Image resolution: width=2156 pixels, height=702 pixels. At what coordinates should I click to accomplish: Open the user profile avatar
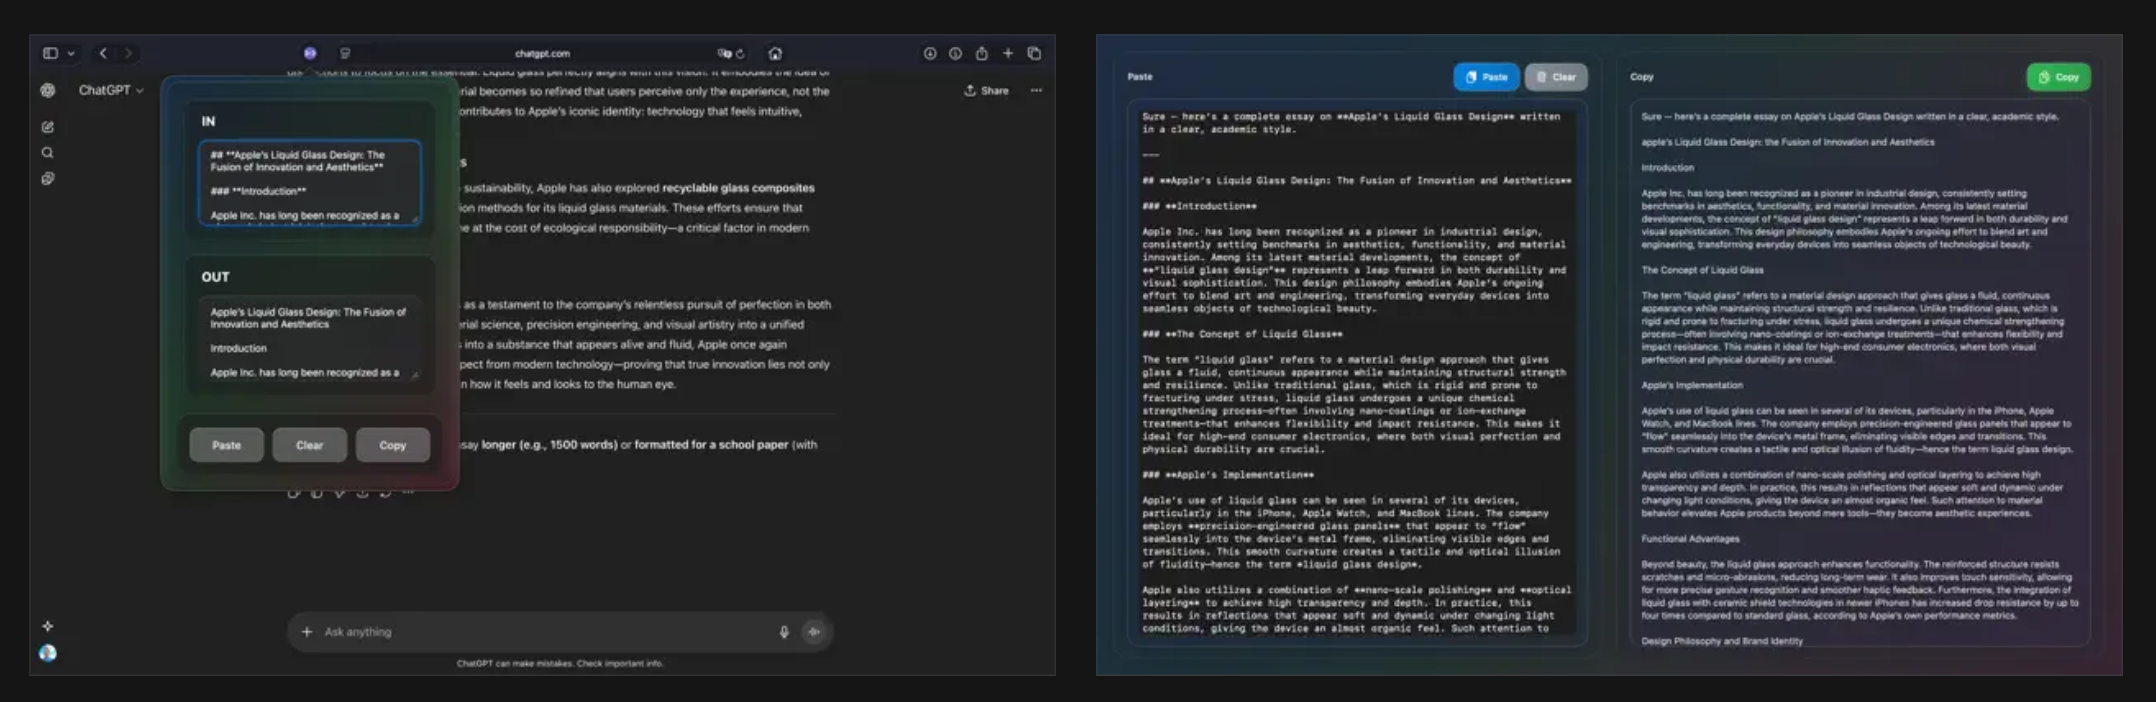(48, 653)
